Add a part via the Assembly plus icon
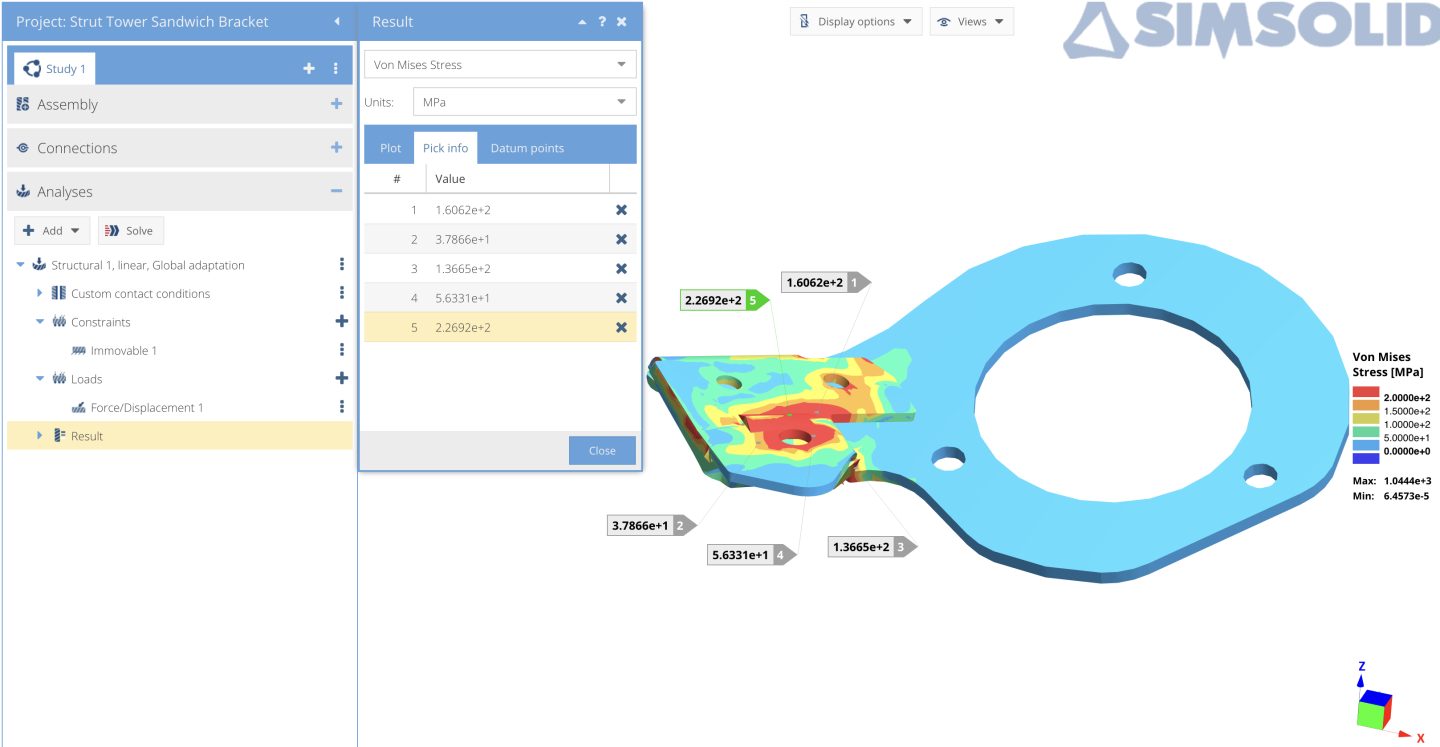Viewport: 1440px width, 747px height. pyautogui.click(x=337, y=104)
